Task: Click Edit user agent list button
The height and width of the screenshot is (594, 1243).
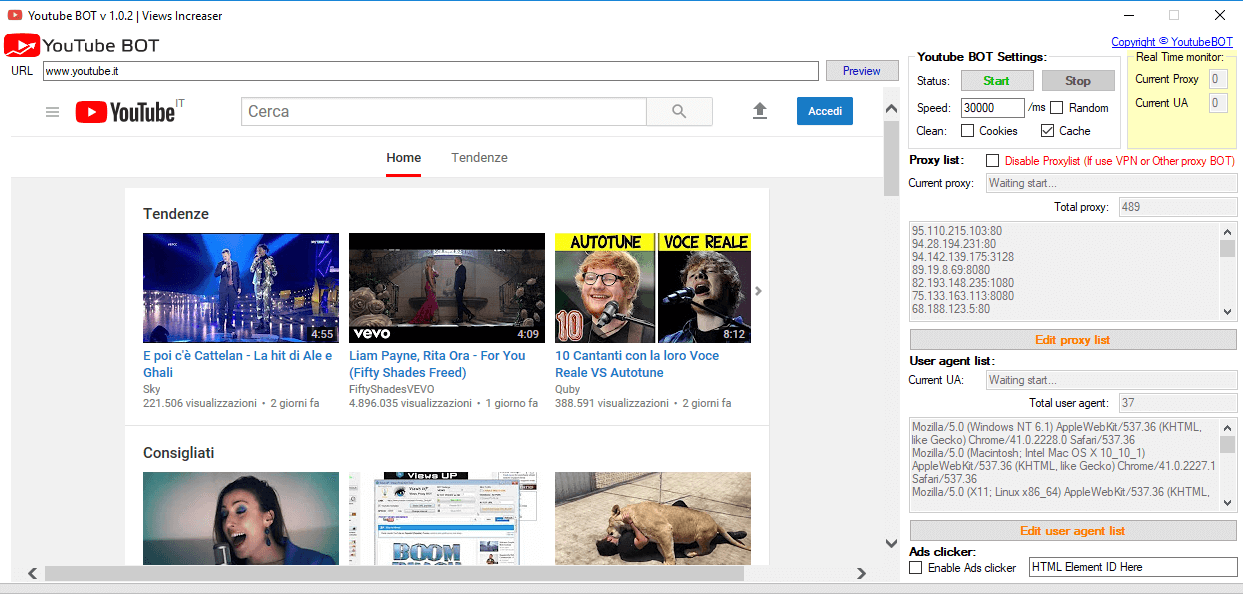Action: pos(1073,531)
